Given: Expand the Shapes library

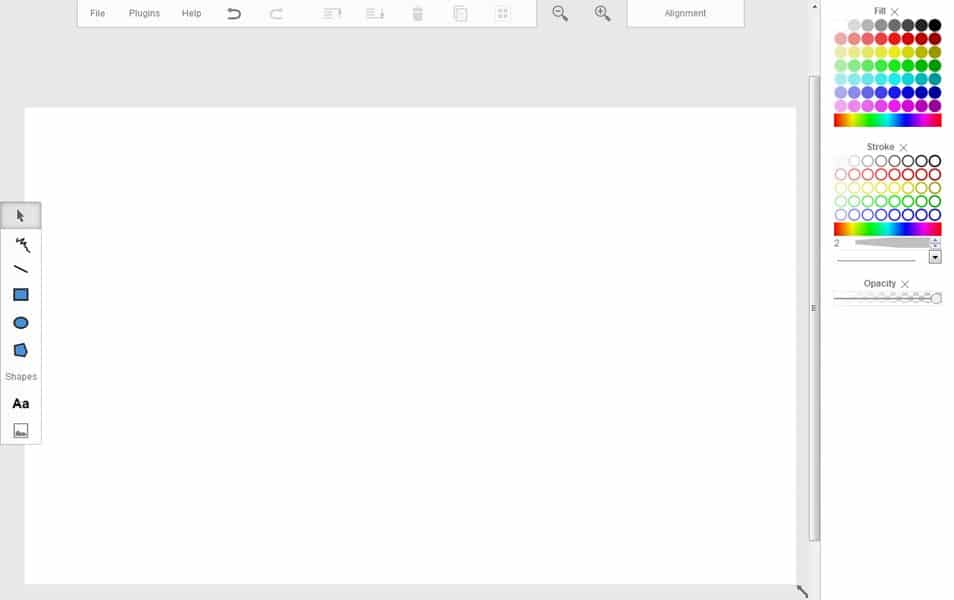Looking at the screenshot, I should [20, 376].
